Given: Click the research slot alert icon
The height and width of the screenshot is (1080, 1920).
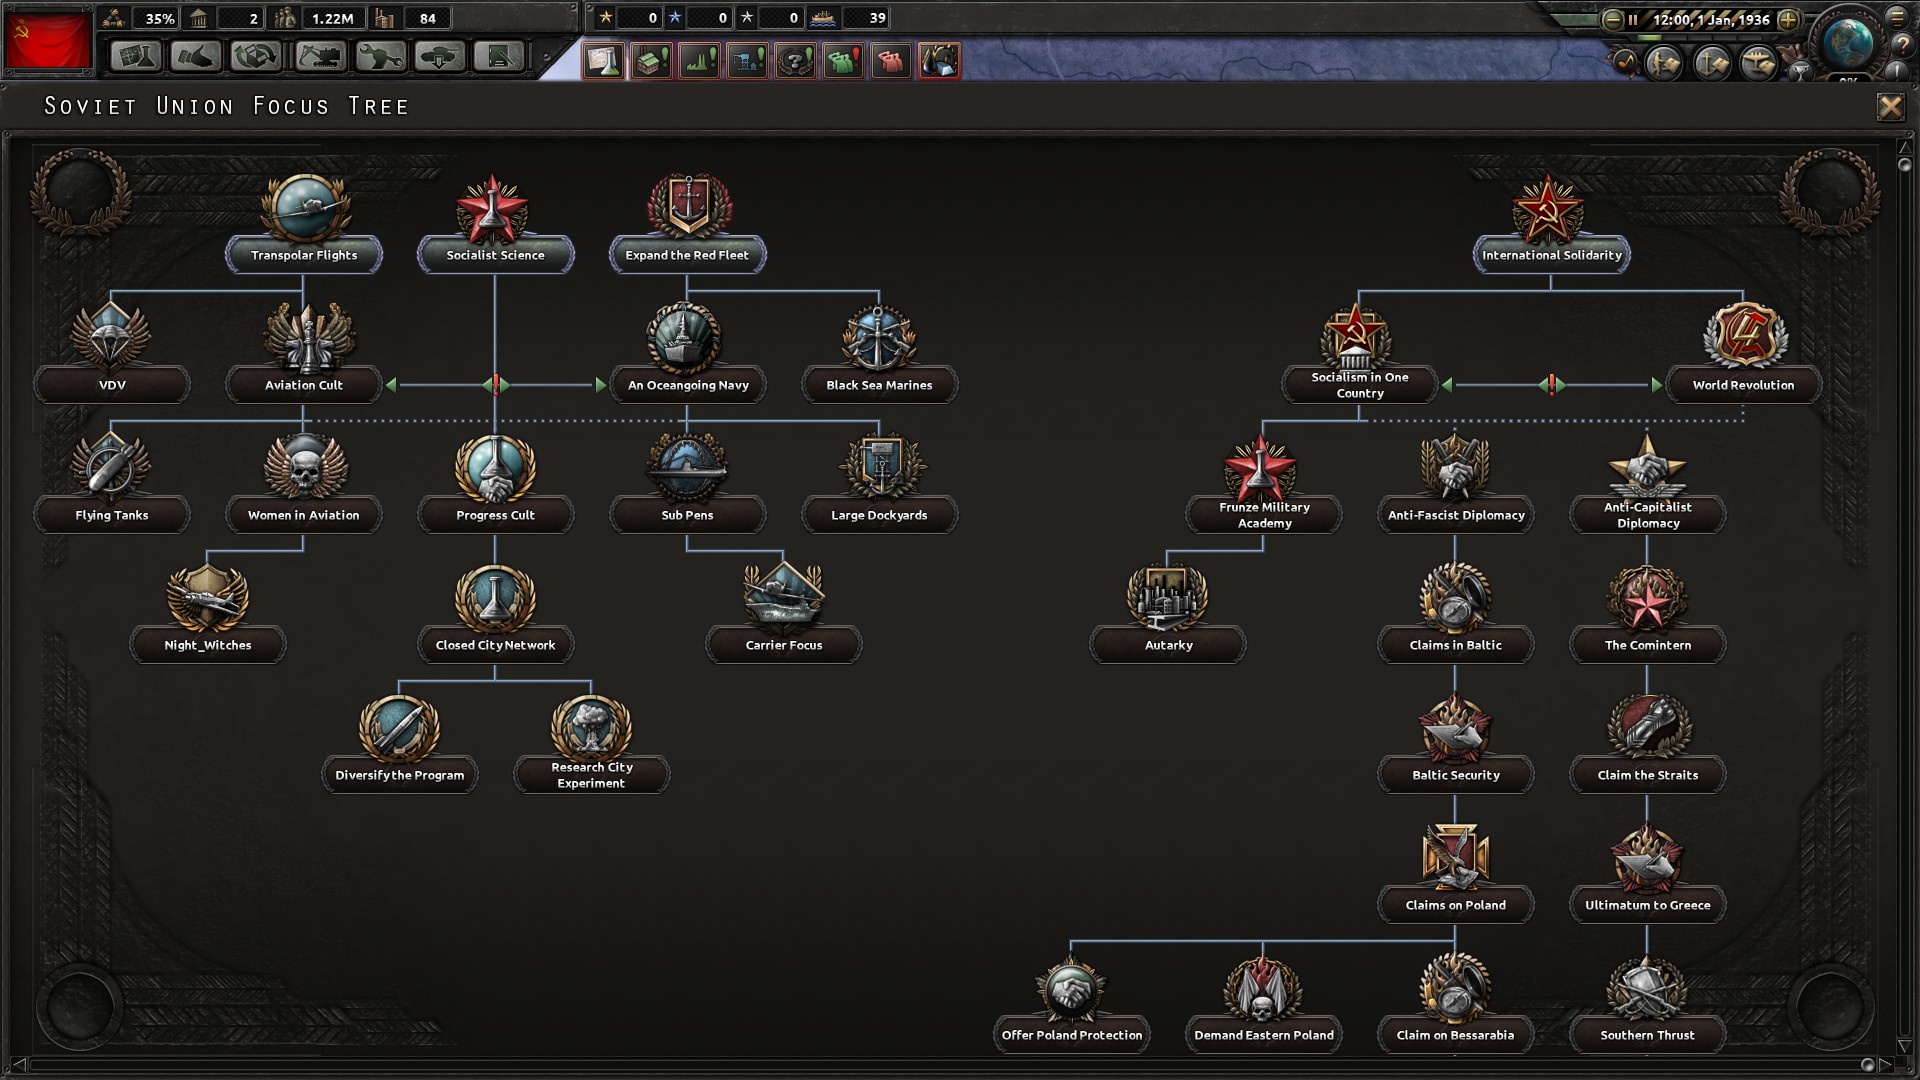Looking at the screenshot, I should (x=603, y=61).
